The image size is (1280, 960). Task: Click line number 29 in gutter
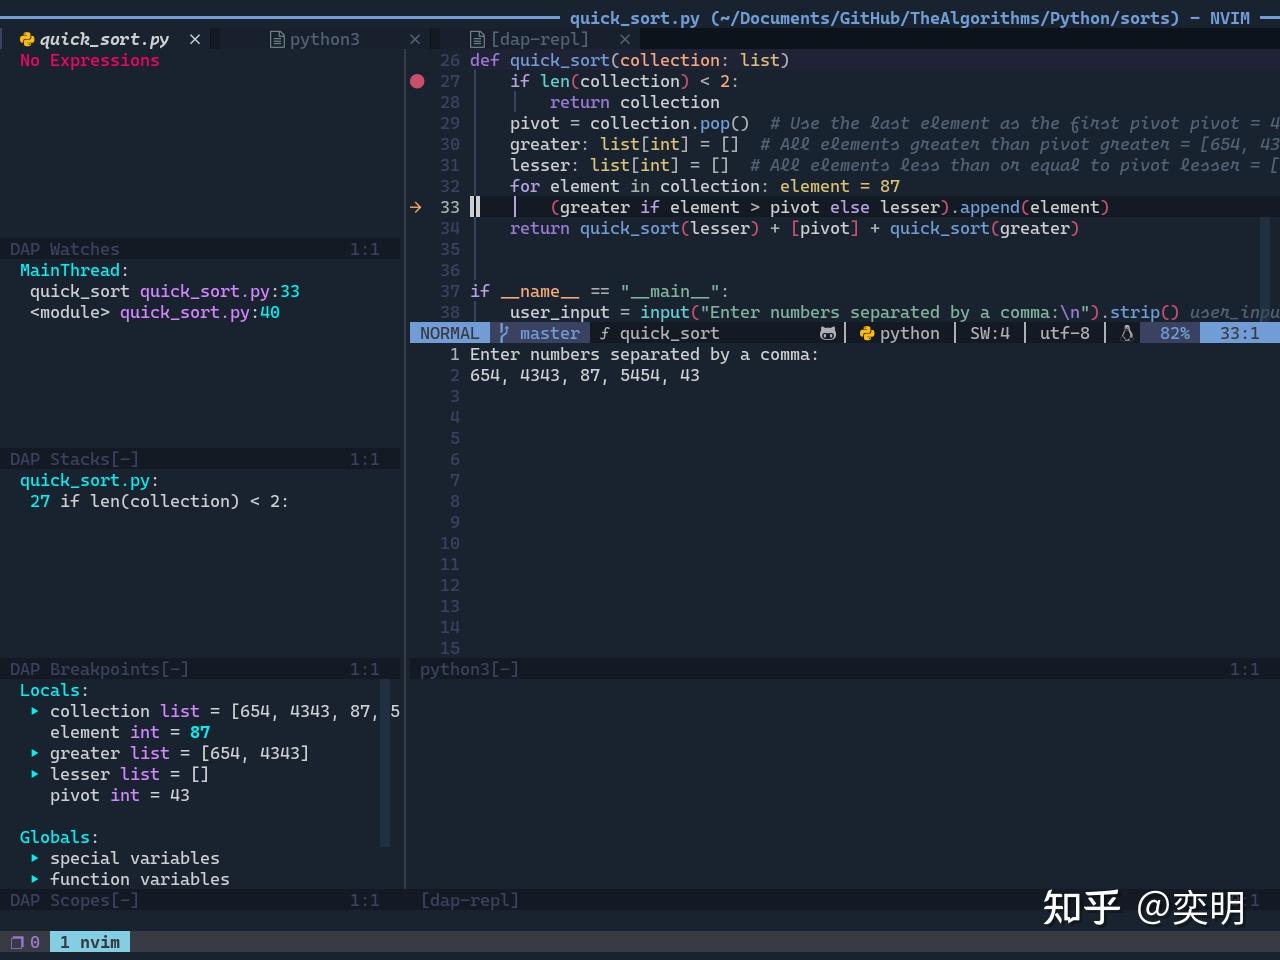pyautogui.click(x=450, y=123)
